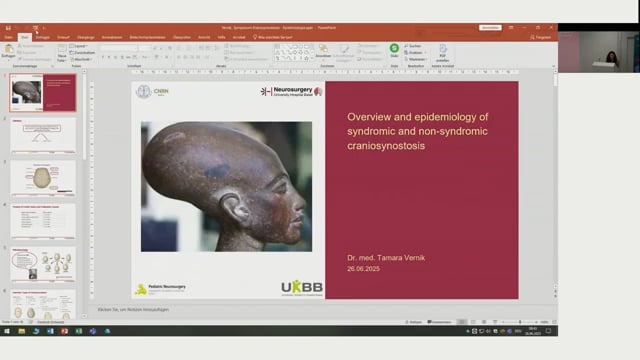Switch to the Entwurf ribbon tab

click(63, 37)
